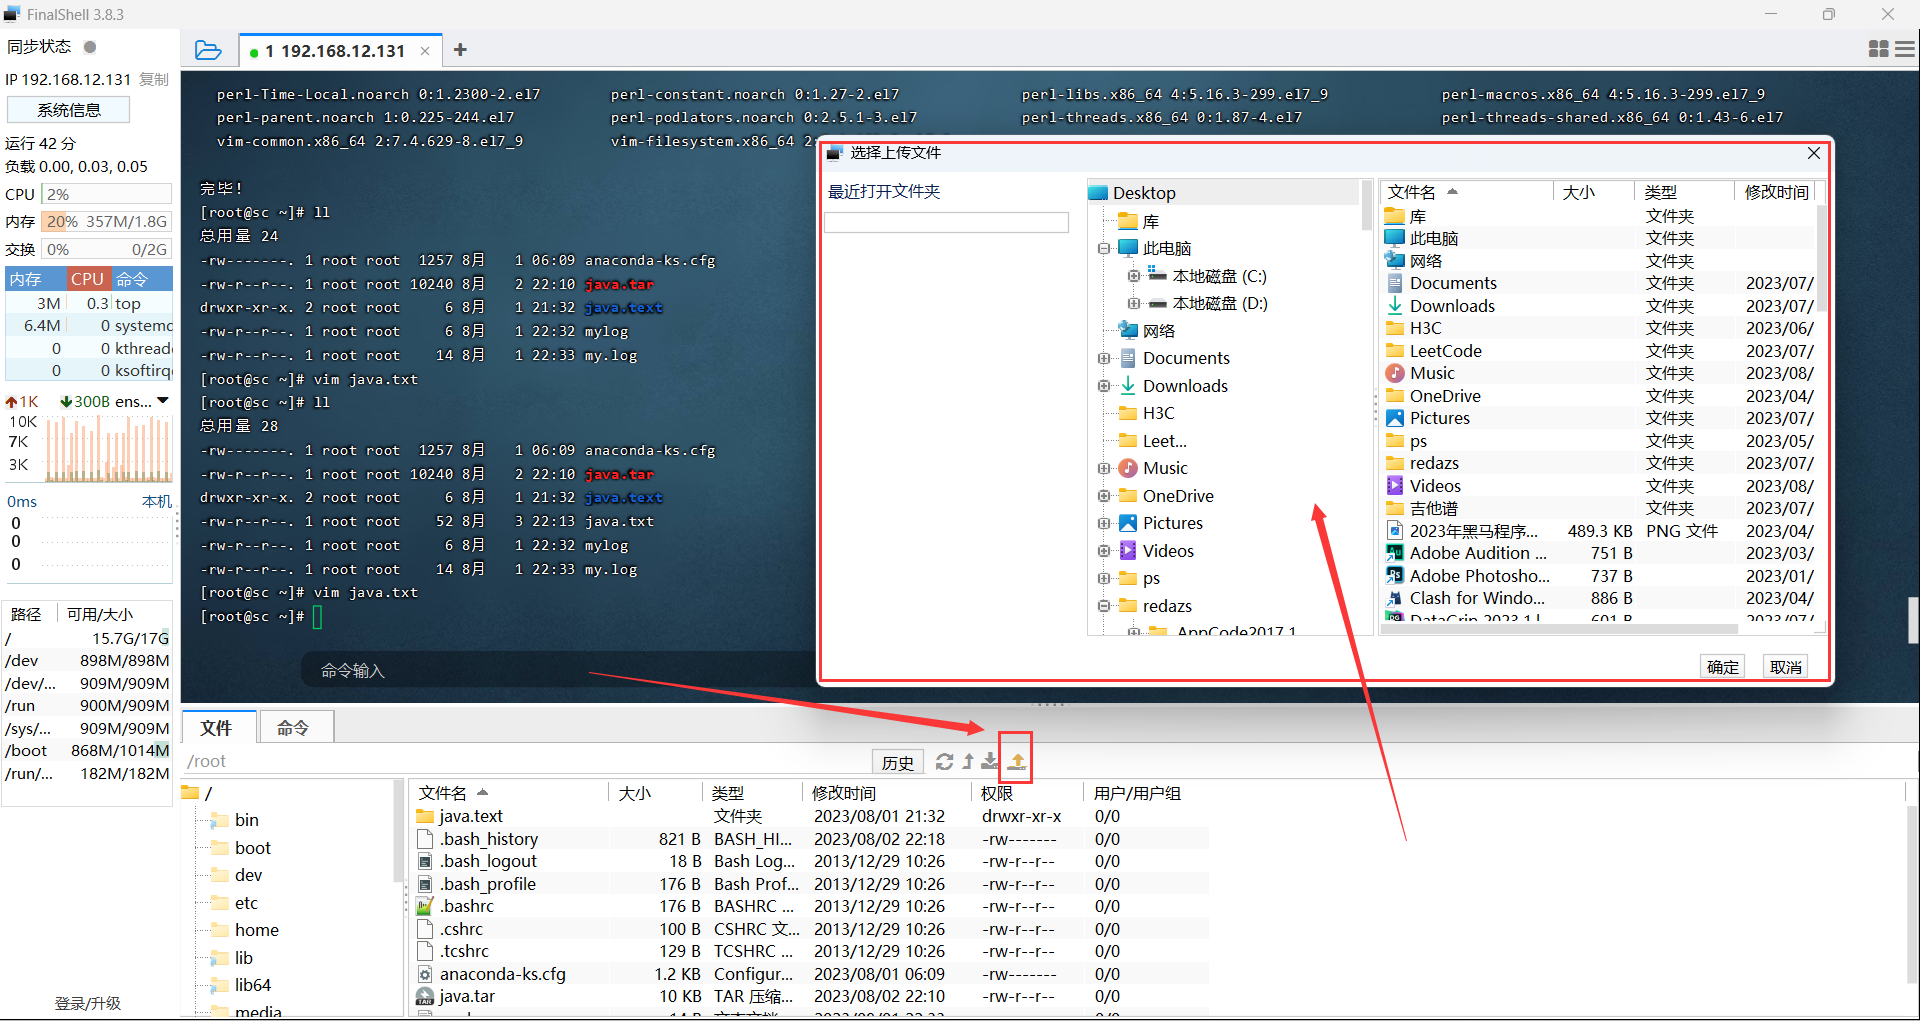Click the 历史 path history button
This screenshot has height=1021, width=1920.
tap(898, 762)
